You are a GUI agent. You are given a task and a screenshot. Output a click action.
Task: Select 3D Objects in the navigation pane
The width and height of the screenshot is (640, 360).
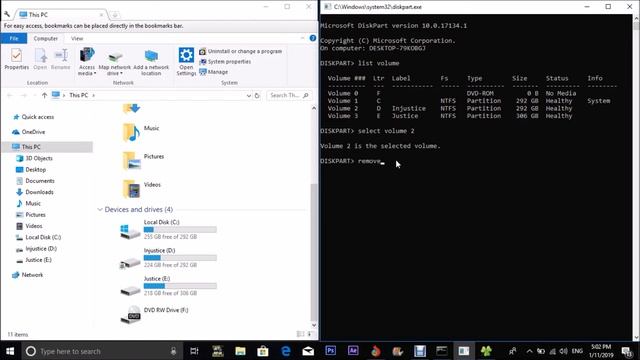(39, 158)
